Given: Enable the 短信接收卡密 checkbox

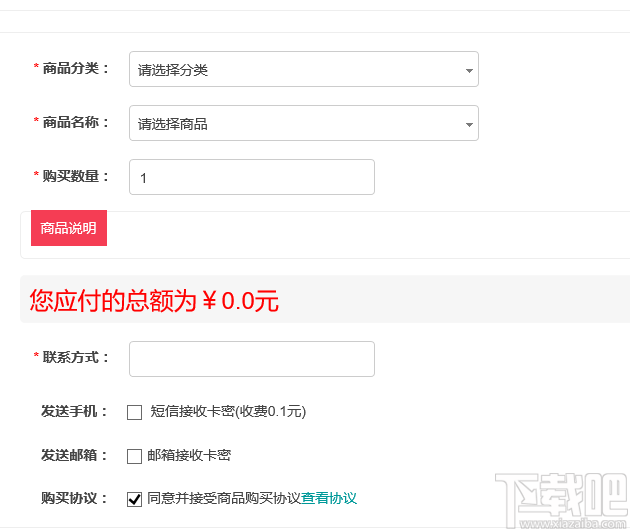Looking at the screenshot, I should point(135,412).
